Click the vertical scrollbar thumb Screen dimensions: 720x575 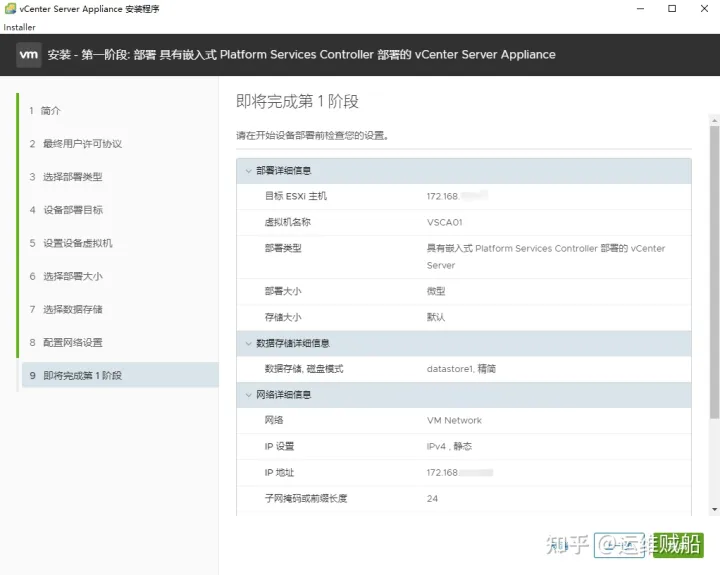click(x=714, y=270)
